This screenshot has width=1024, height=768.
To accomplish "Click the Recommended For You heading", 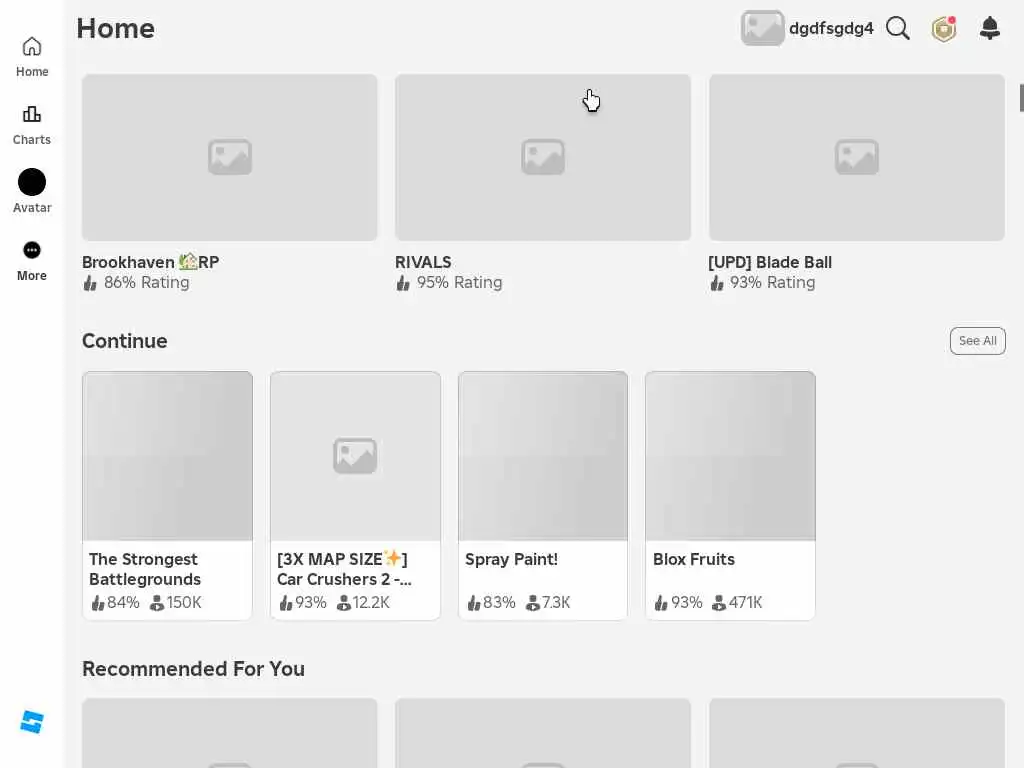I will (x=193, y=669).
